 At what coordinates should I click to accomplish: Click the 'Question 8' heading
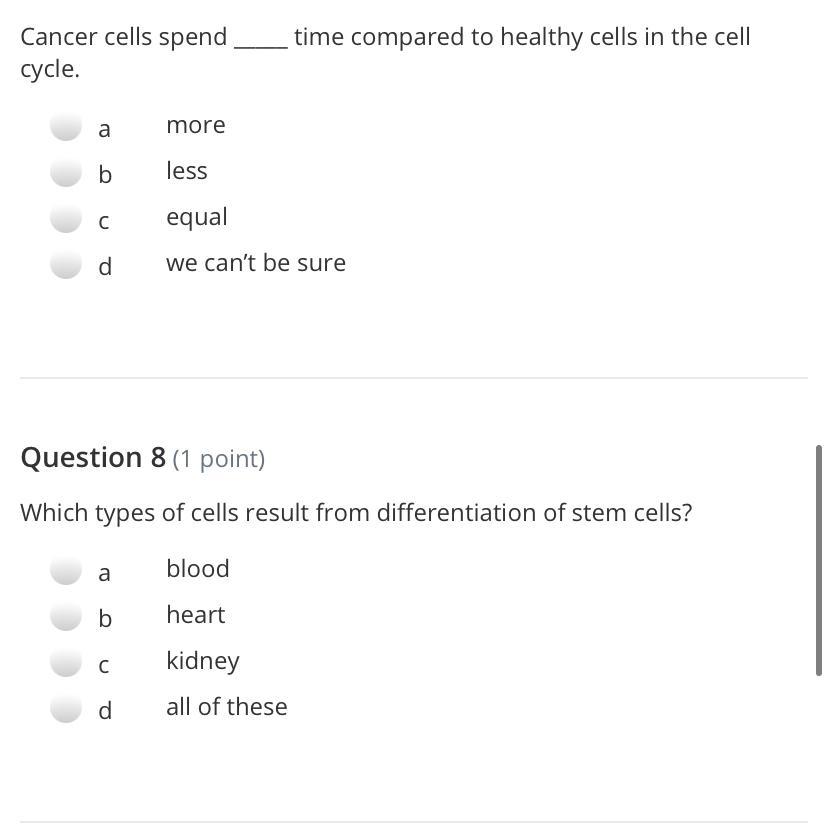[x=93, y=458]
